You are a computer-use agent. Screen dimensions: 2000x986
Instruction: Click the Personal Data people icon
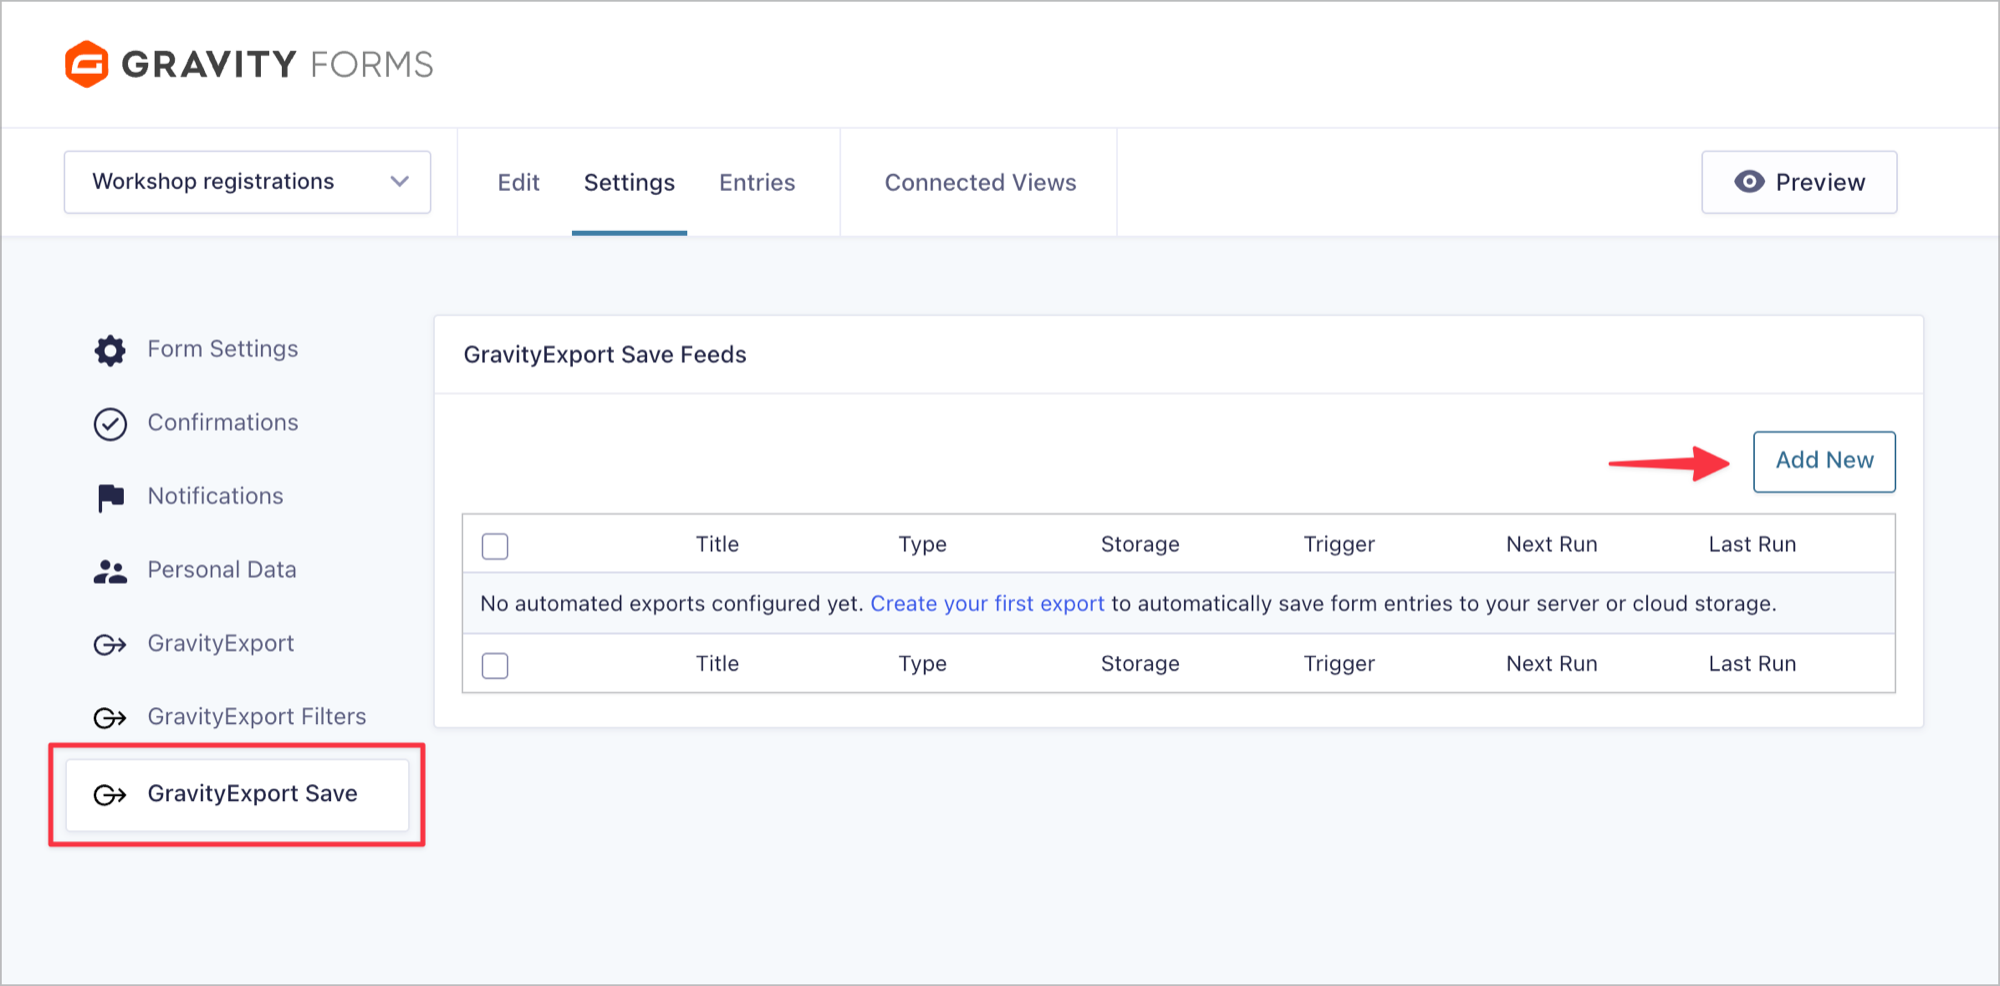[x=110, y=571]
